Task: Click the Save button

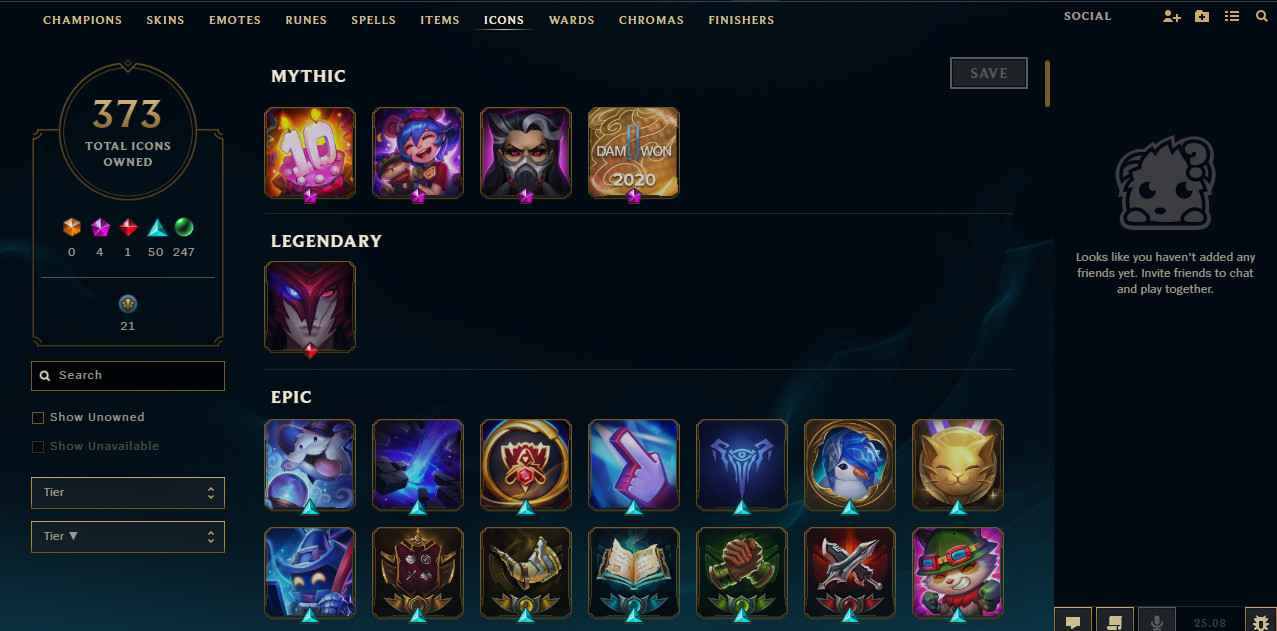Action: coord(988,73)
